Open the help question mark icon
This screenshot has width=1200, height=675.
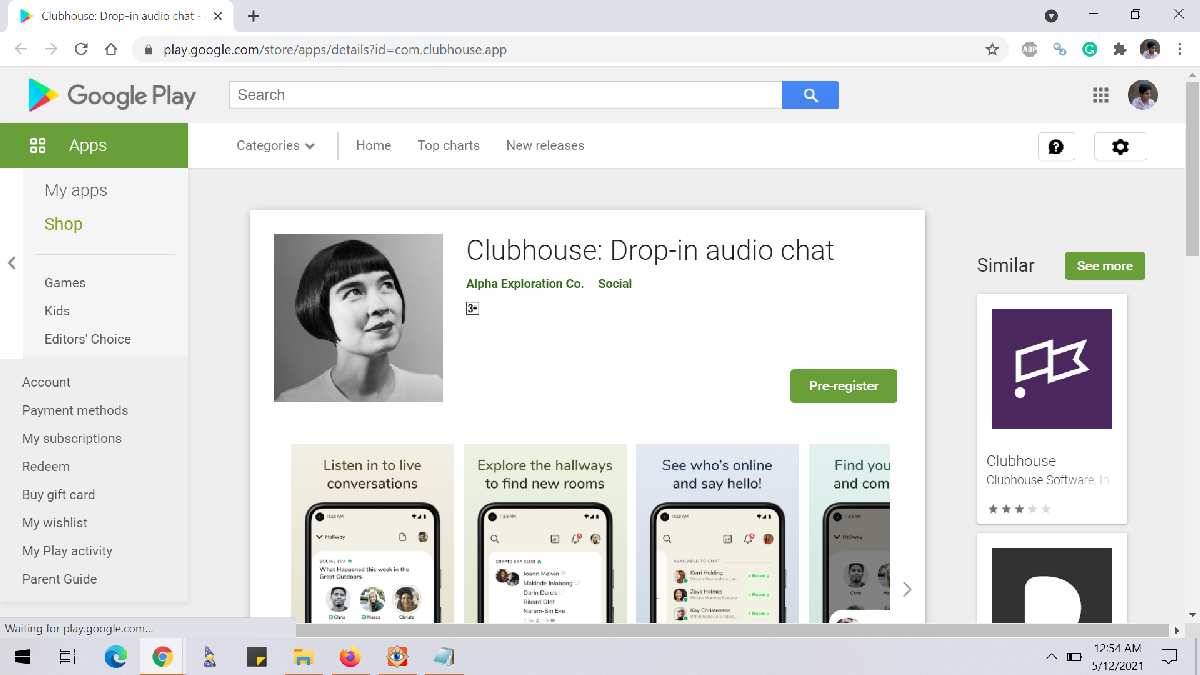1056,146
